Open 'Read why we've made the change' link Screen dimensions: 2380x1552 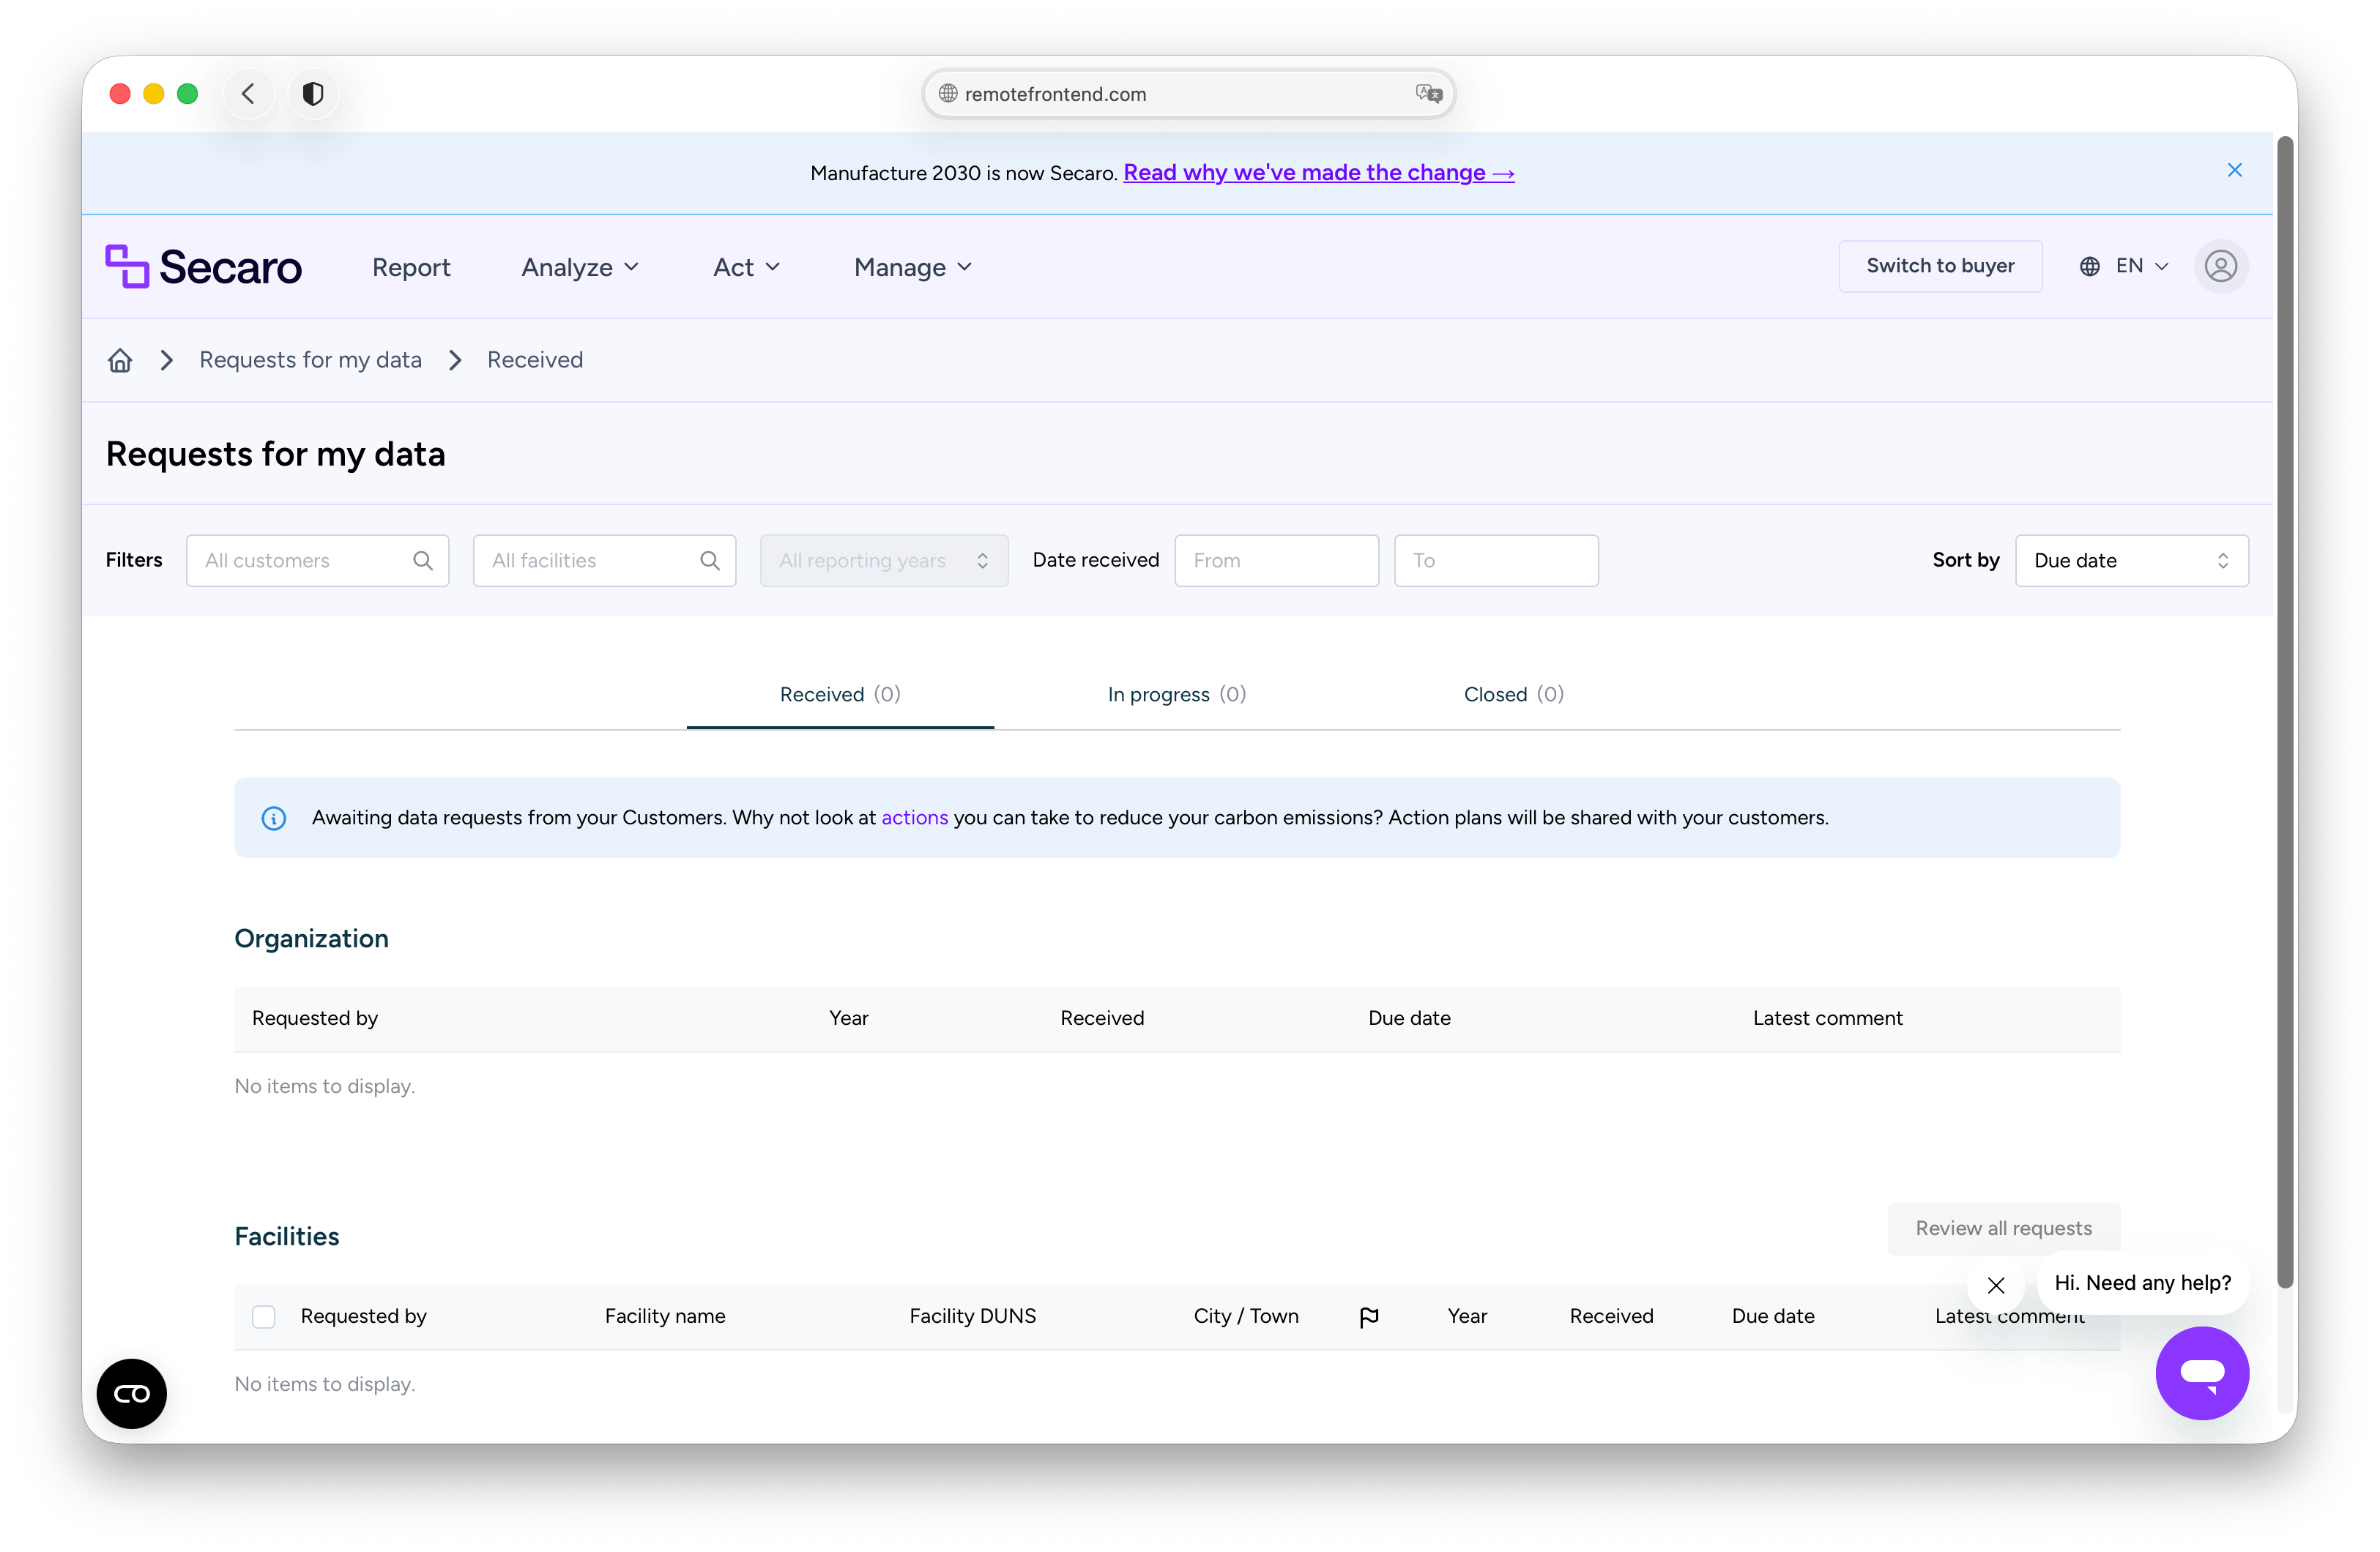click(1318, 172)
